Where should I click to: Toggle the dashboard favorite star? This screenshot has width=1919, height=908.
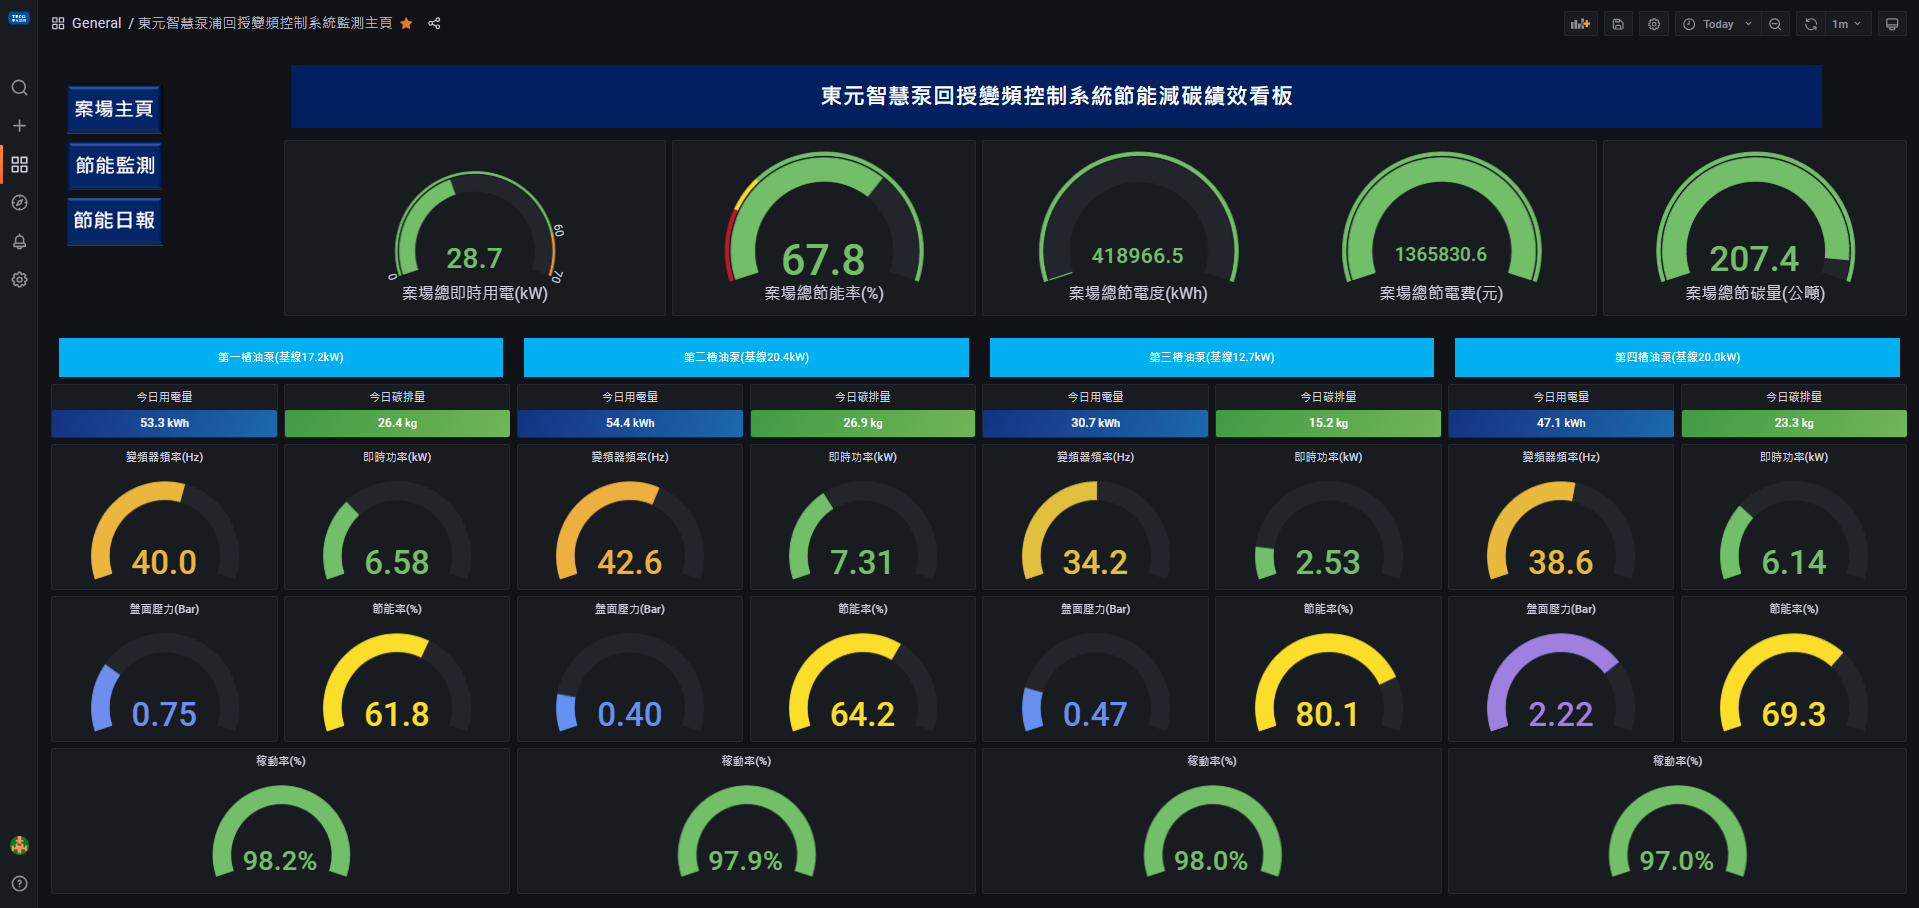[x=406, y=23]
